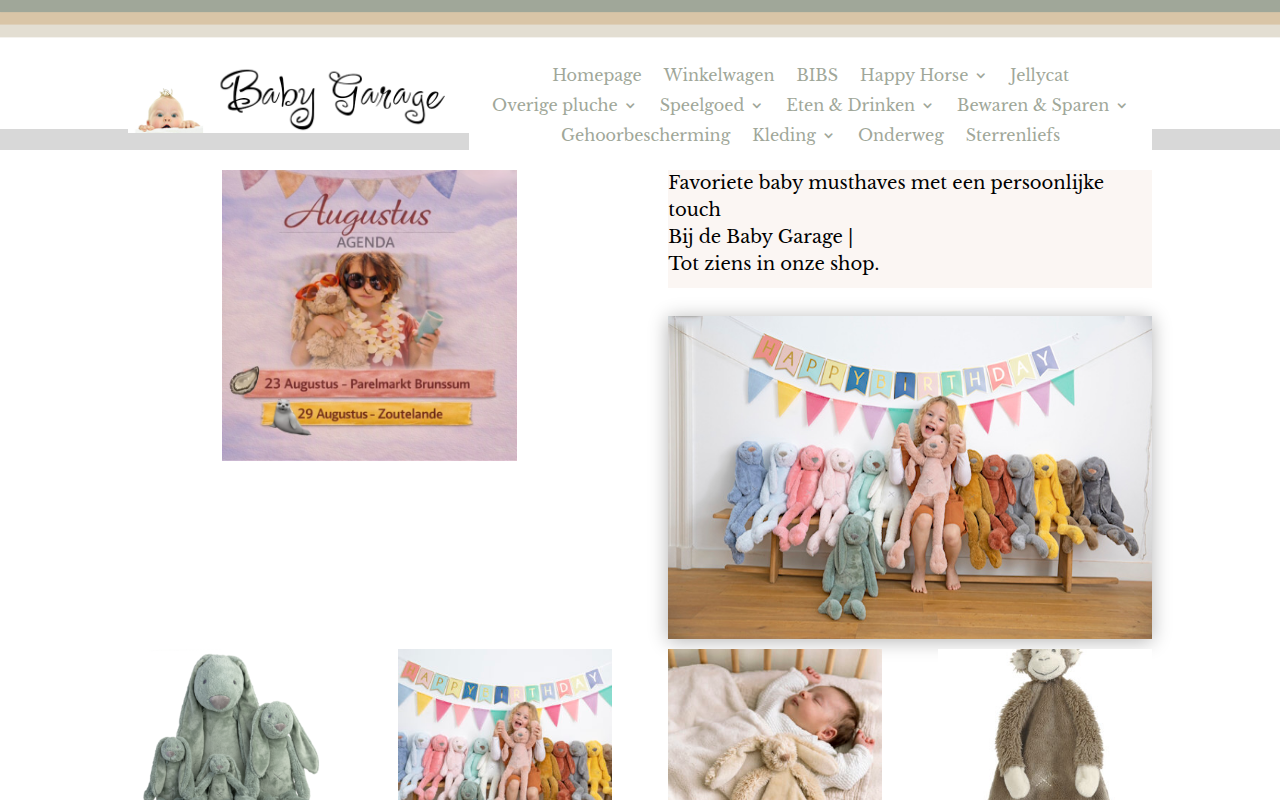This screenshot has height=800, width=1280.
Task: Expand the Speelgoed dropdown chevron
Action: coord(757,106)
